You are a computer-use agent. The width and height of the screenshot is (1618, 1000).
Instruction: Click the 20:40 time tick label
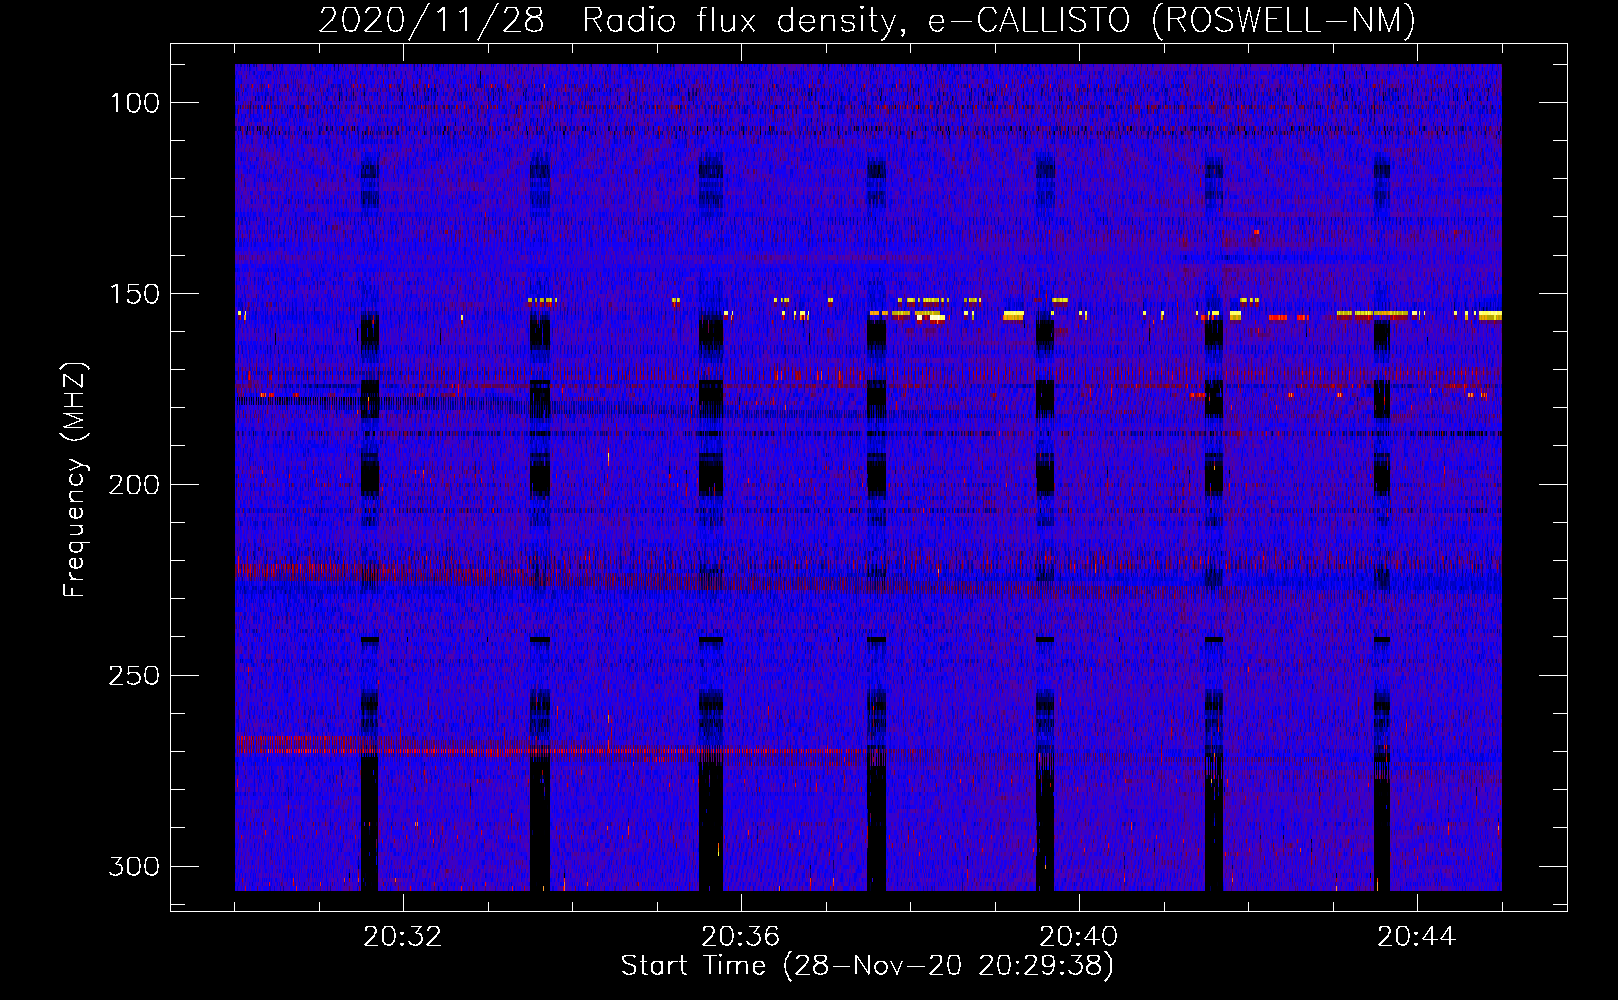click(1078, 937)
